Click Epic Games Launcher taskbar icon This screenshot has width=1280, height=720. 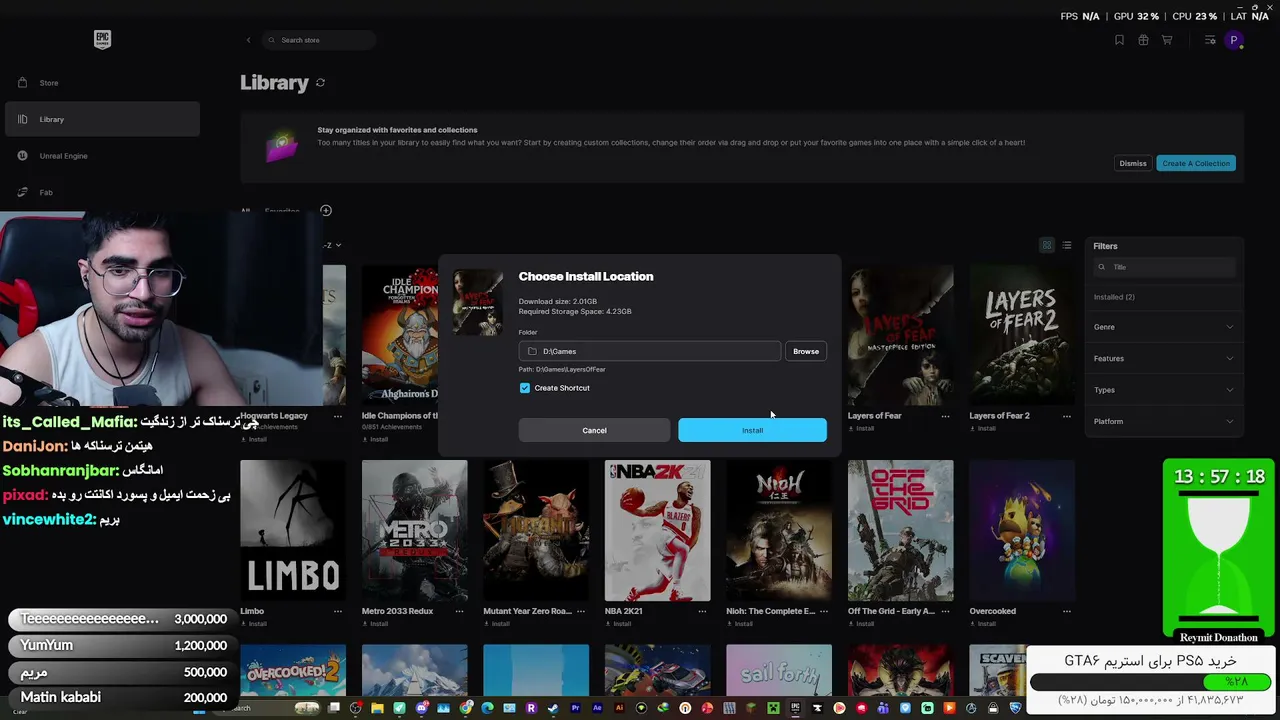pyautogui.click(x=795, y=709)
